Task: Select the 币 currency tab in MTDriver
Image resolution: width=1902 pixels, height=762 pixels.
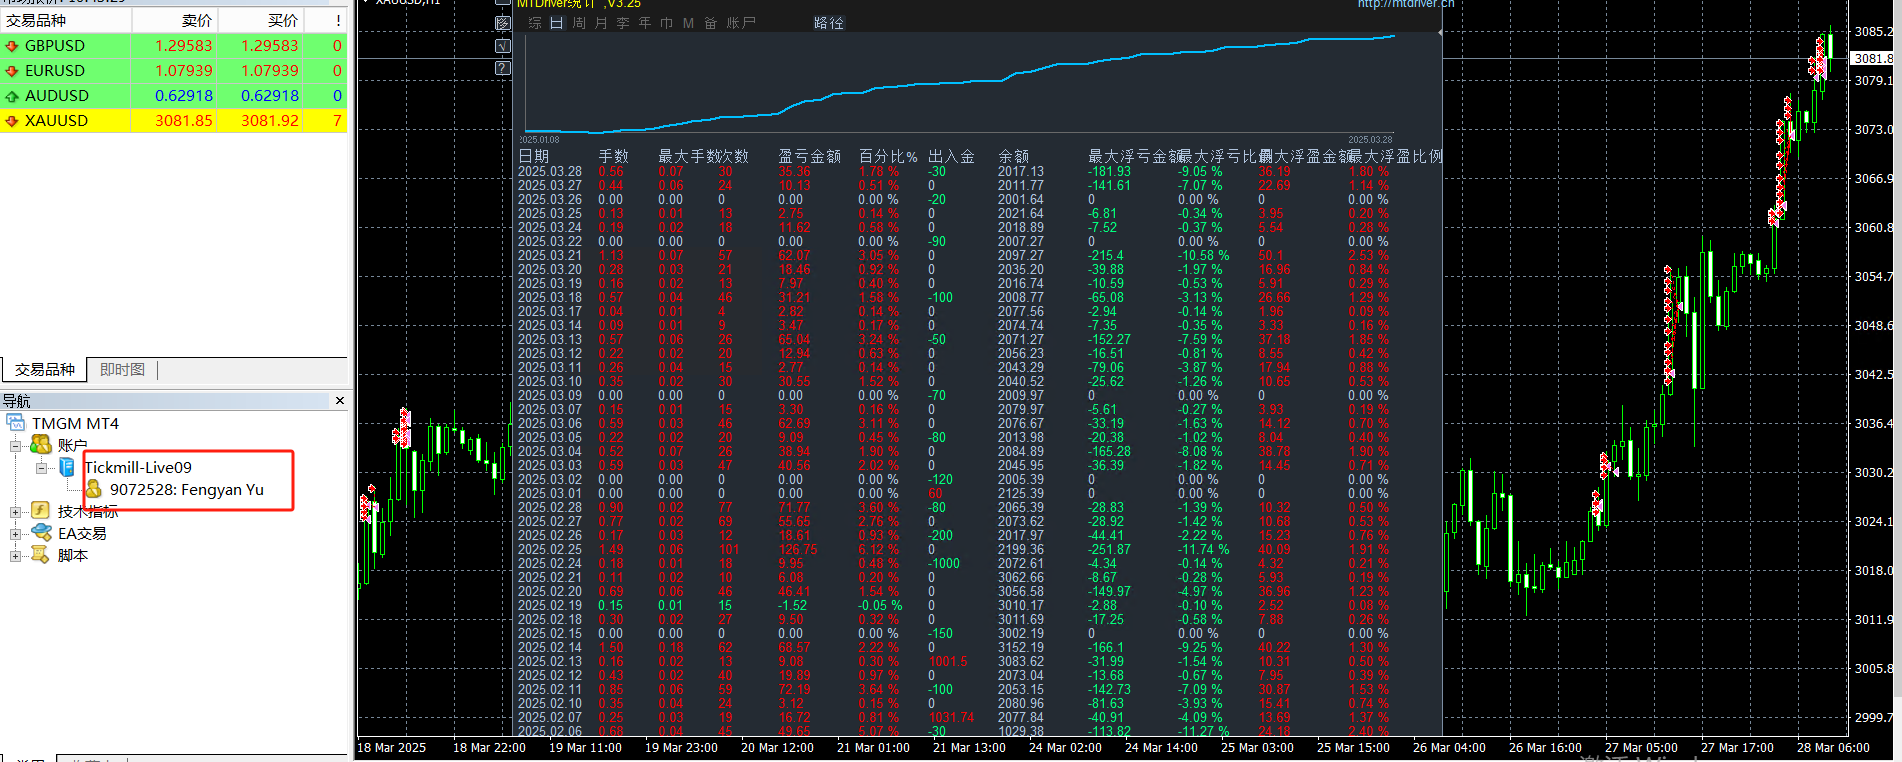Action: (x=667, y=23)
